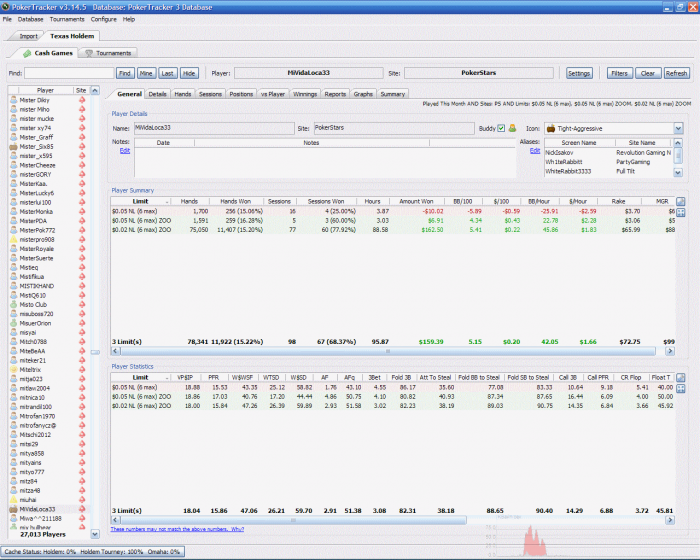Open the Positions tab
This screenshot has height=560, width=700.
(241, 94)
